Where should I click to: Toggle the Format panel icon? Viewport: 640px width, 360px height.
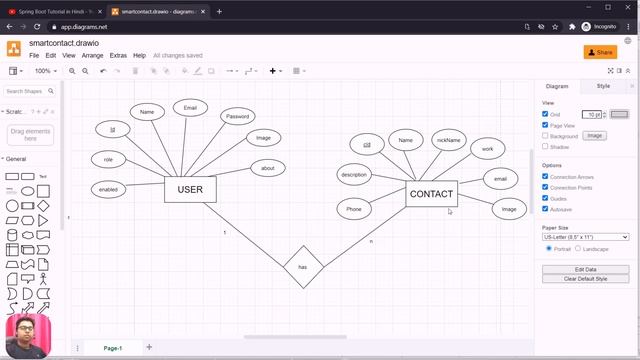tap(619, 71)
